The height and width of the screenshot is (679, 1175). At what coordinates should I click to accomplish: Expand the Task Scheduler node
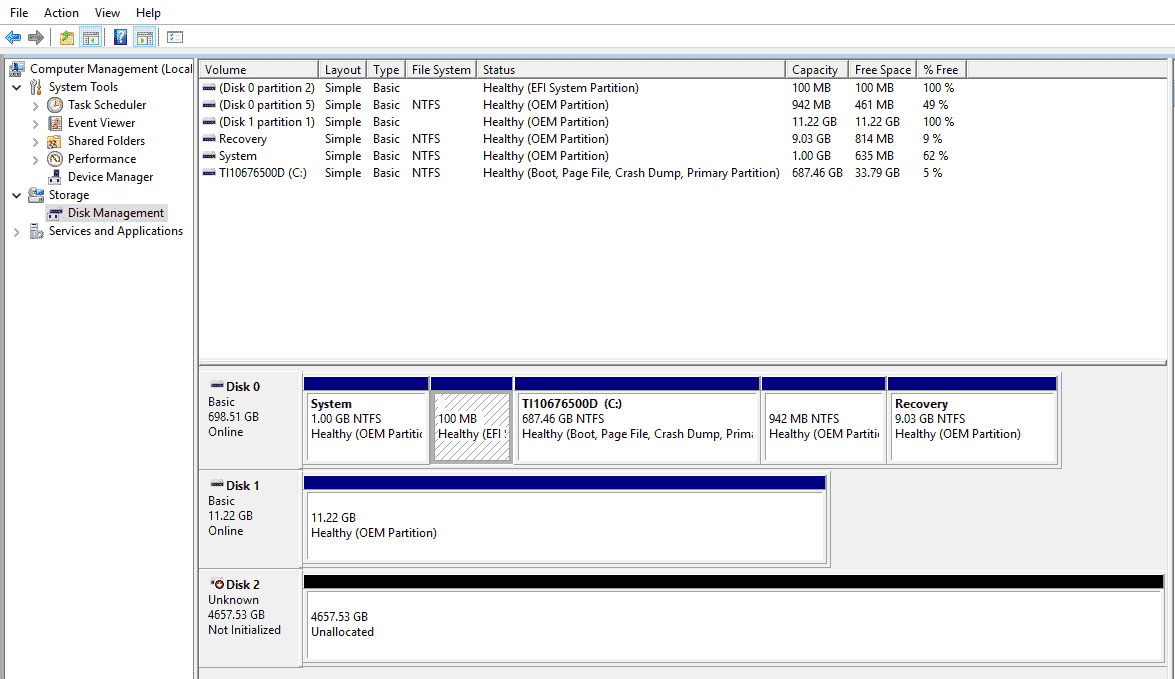pos(35,106)
